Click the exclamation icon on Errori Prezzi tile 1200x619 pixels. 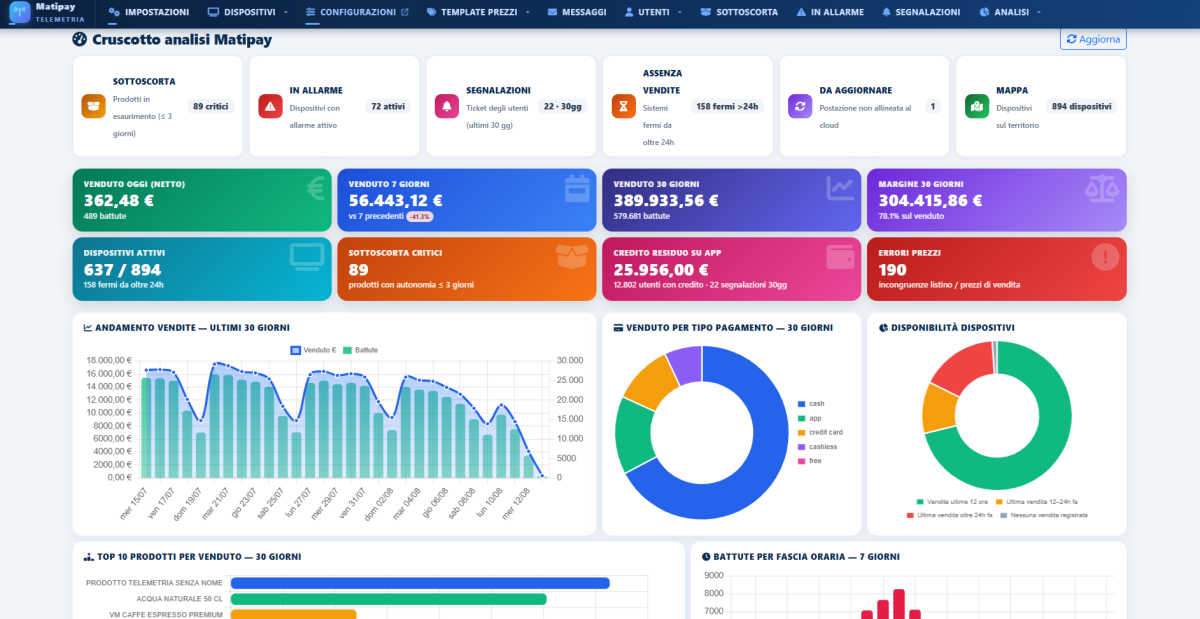point(1105,257)
